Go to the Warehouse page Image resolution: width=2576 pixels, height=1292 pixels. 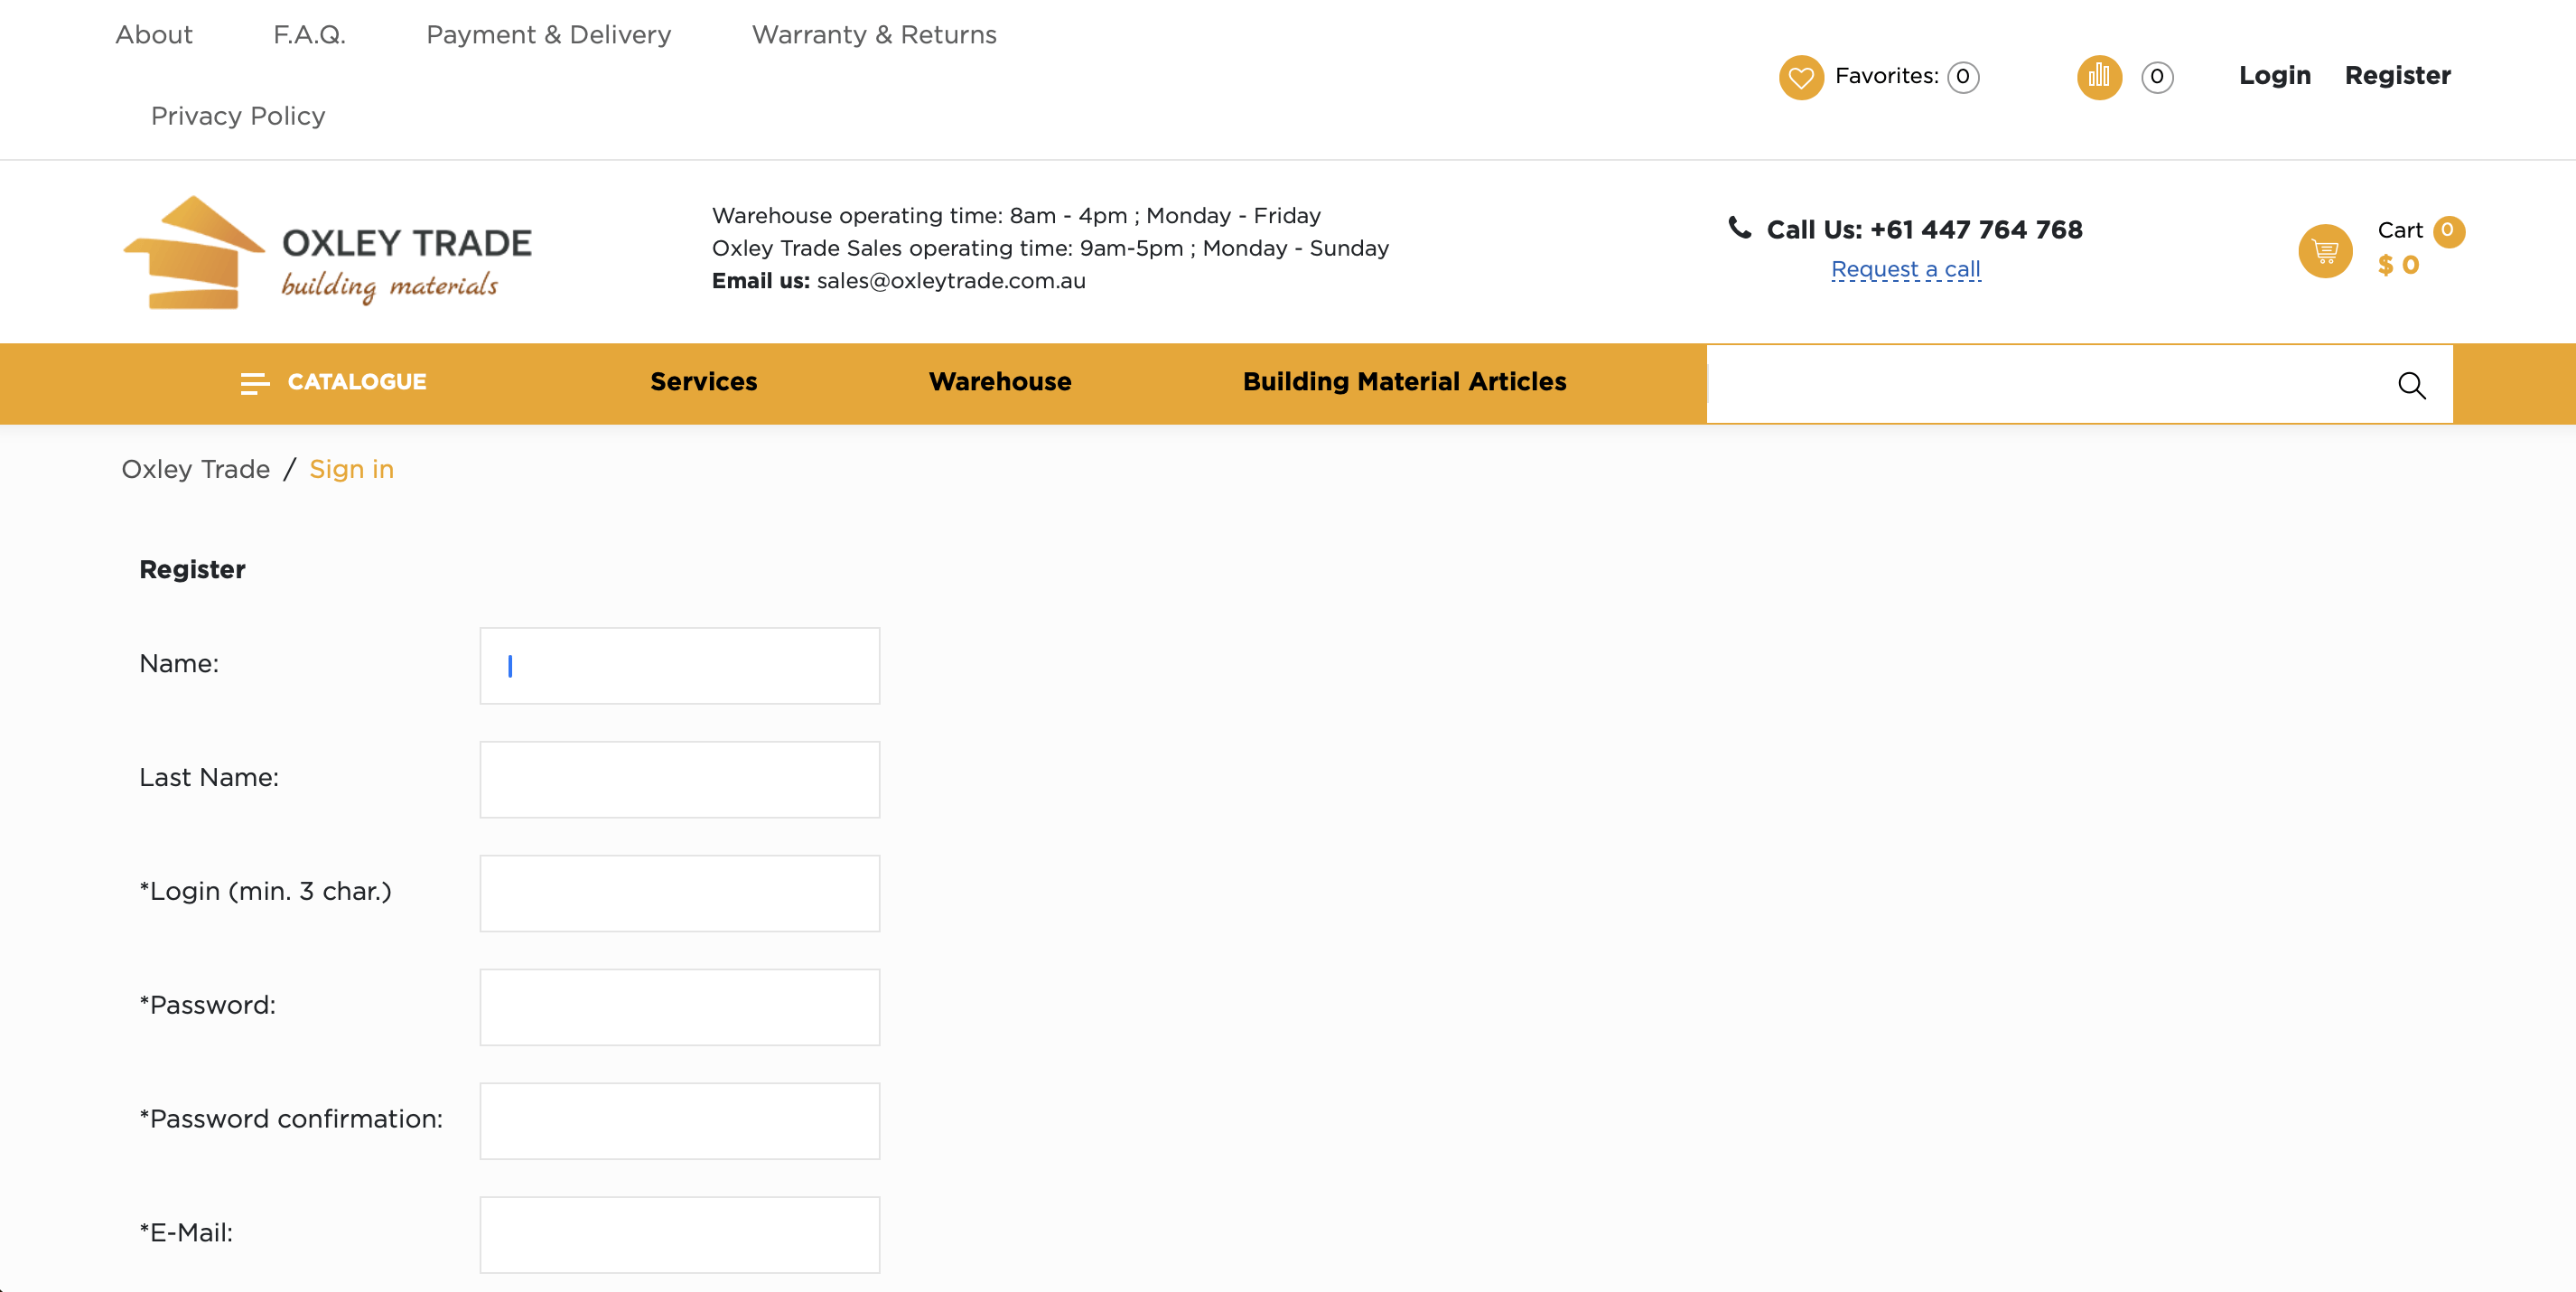[x=999, y=382]
